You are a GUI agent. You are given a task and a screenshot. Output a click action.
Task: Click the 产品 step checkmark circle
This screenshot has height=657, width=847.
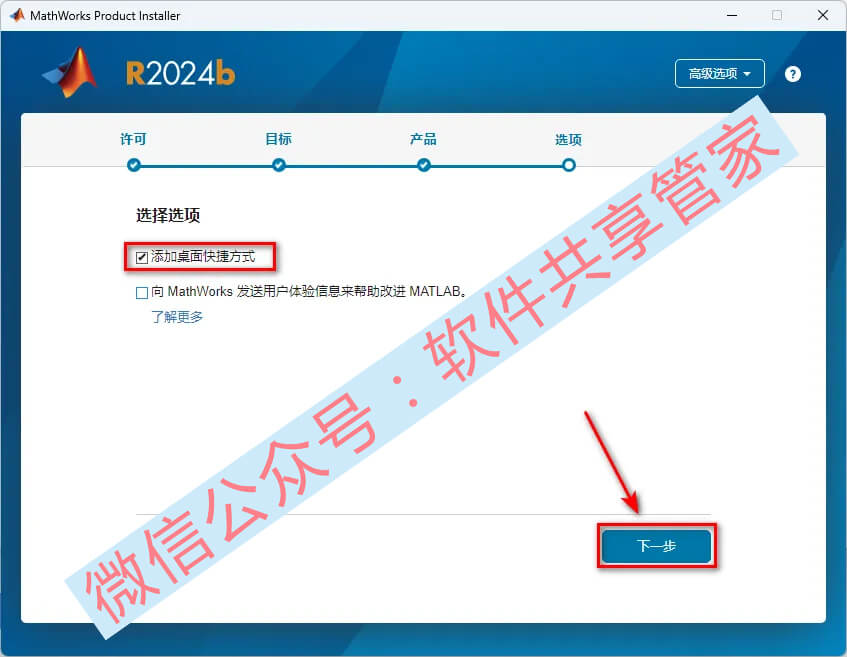tap(424, 165)
